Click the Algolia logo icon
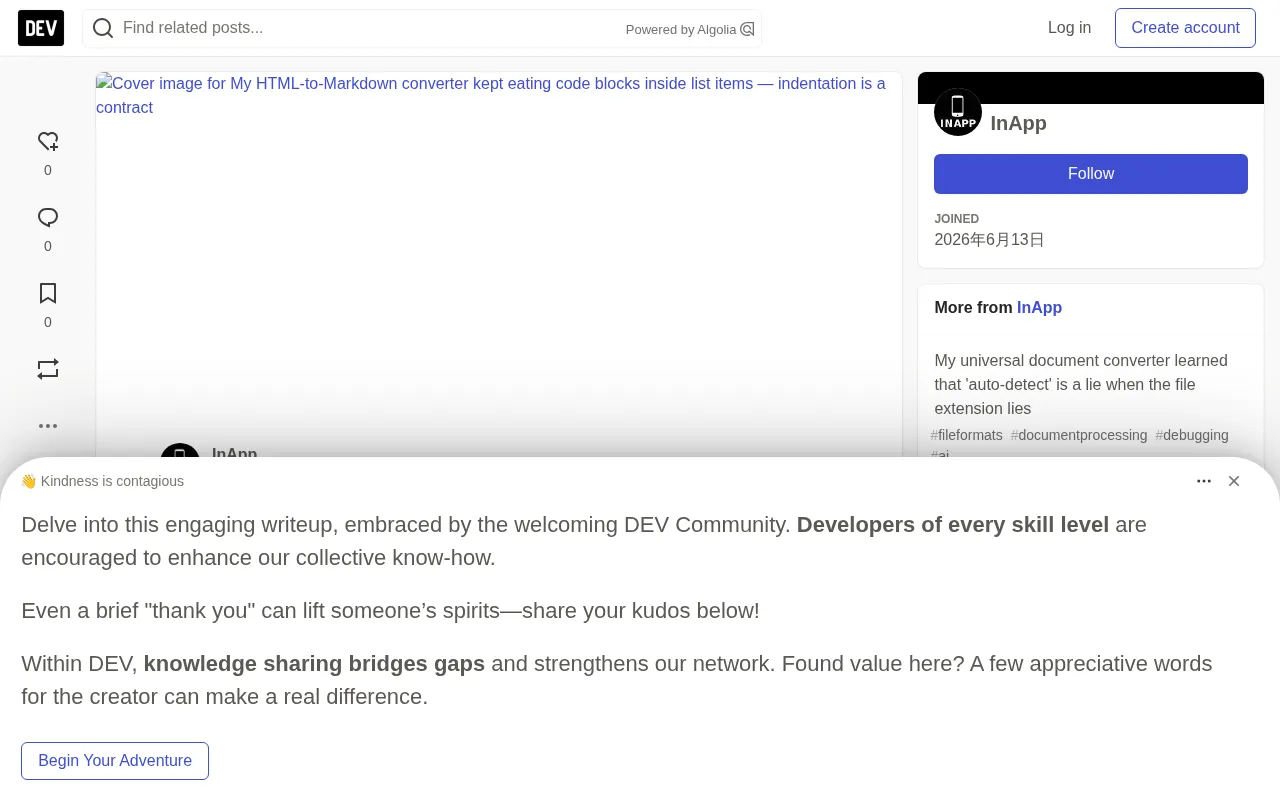This screenshot has height=800, width=1280. click(747, 29)
